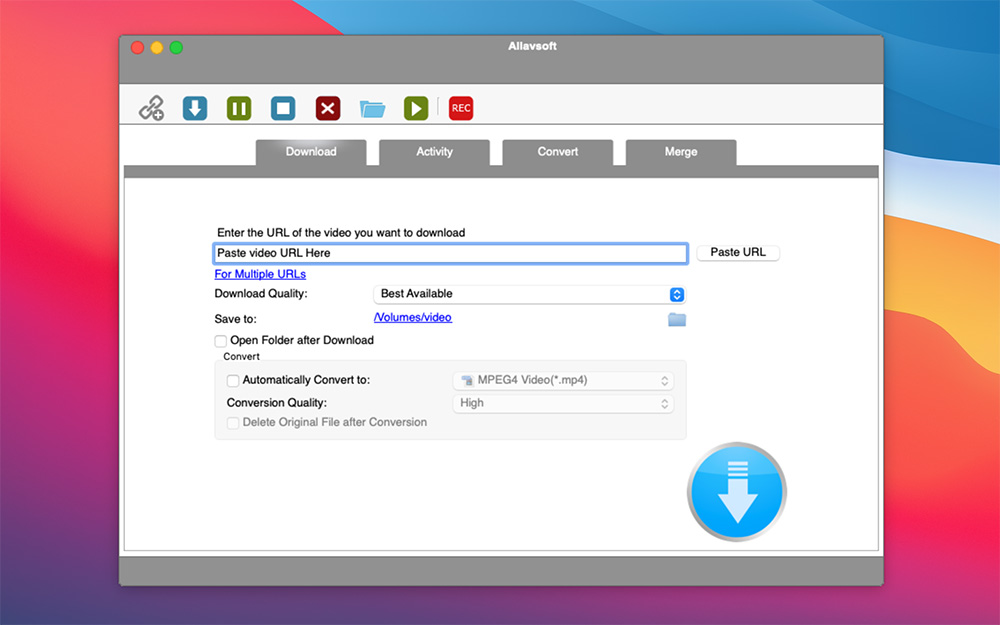Browse for save folder using the folder icon
Image resolution: width=1000 pixels, height=625 pixels.
pyautogui.click(x=677, y=319)
